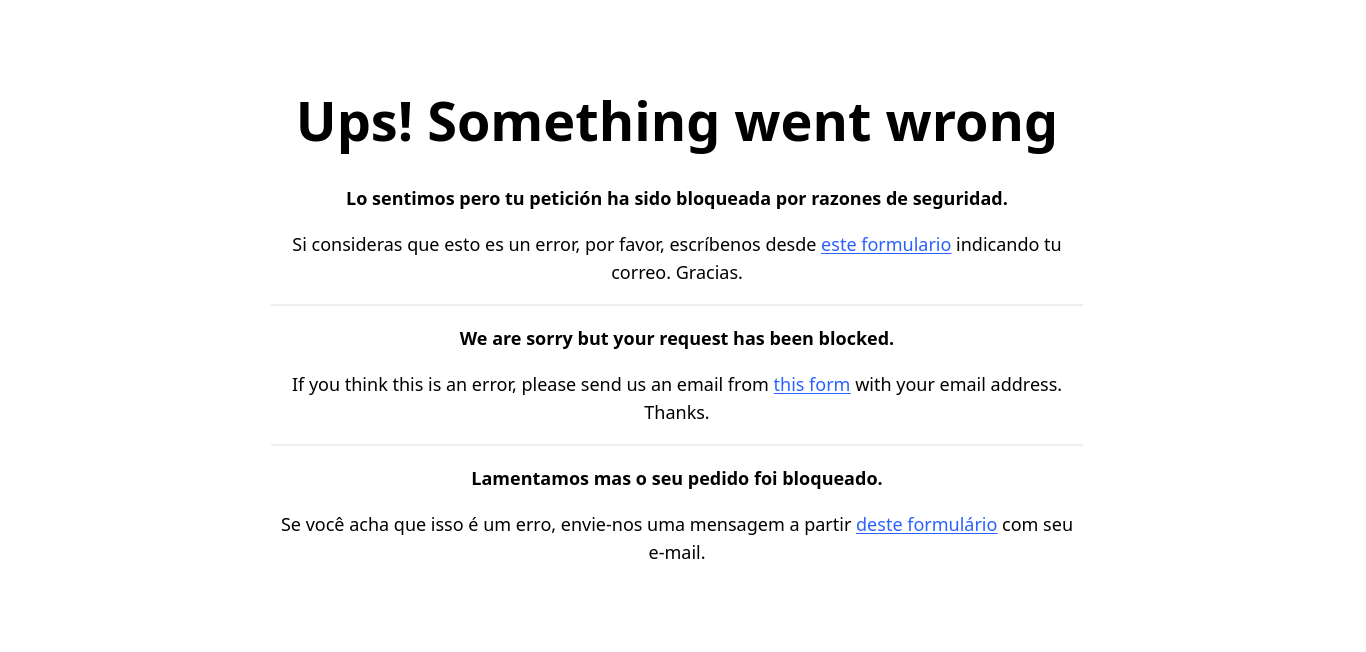Open the 'deste formulário' link
This screenshot has height=652, width=1366.
(926, 525)
